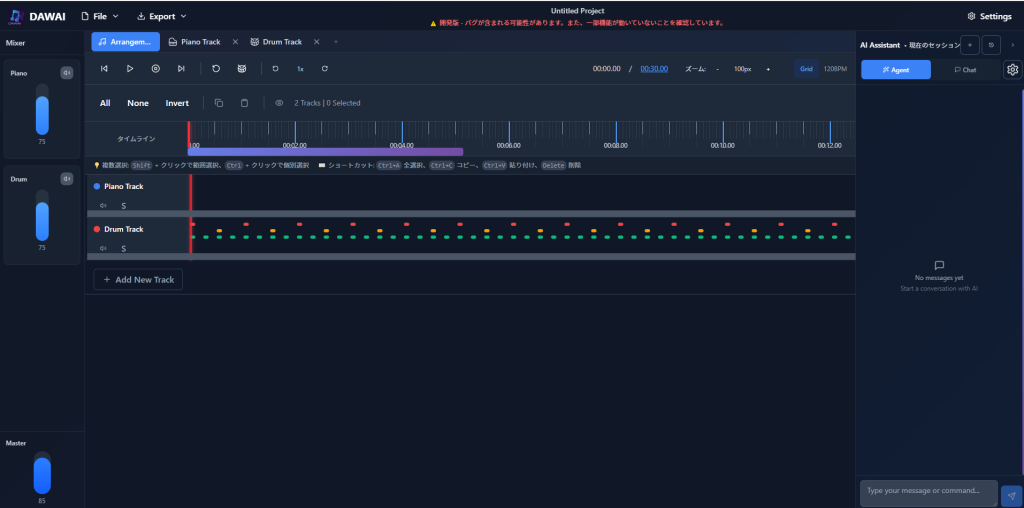The width and height of the screenshot is (1024, 508).
Task: Mute the Piano channel in Mixer
Action: coord(67,73)
